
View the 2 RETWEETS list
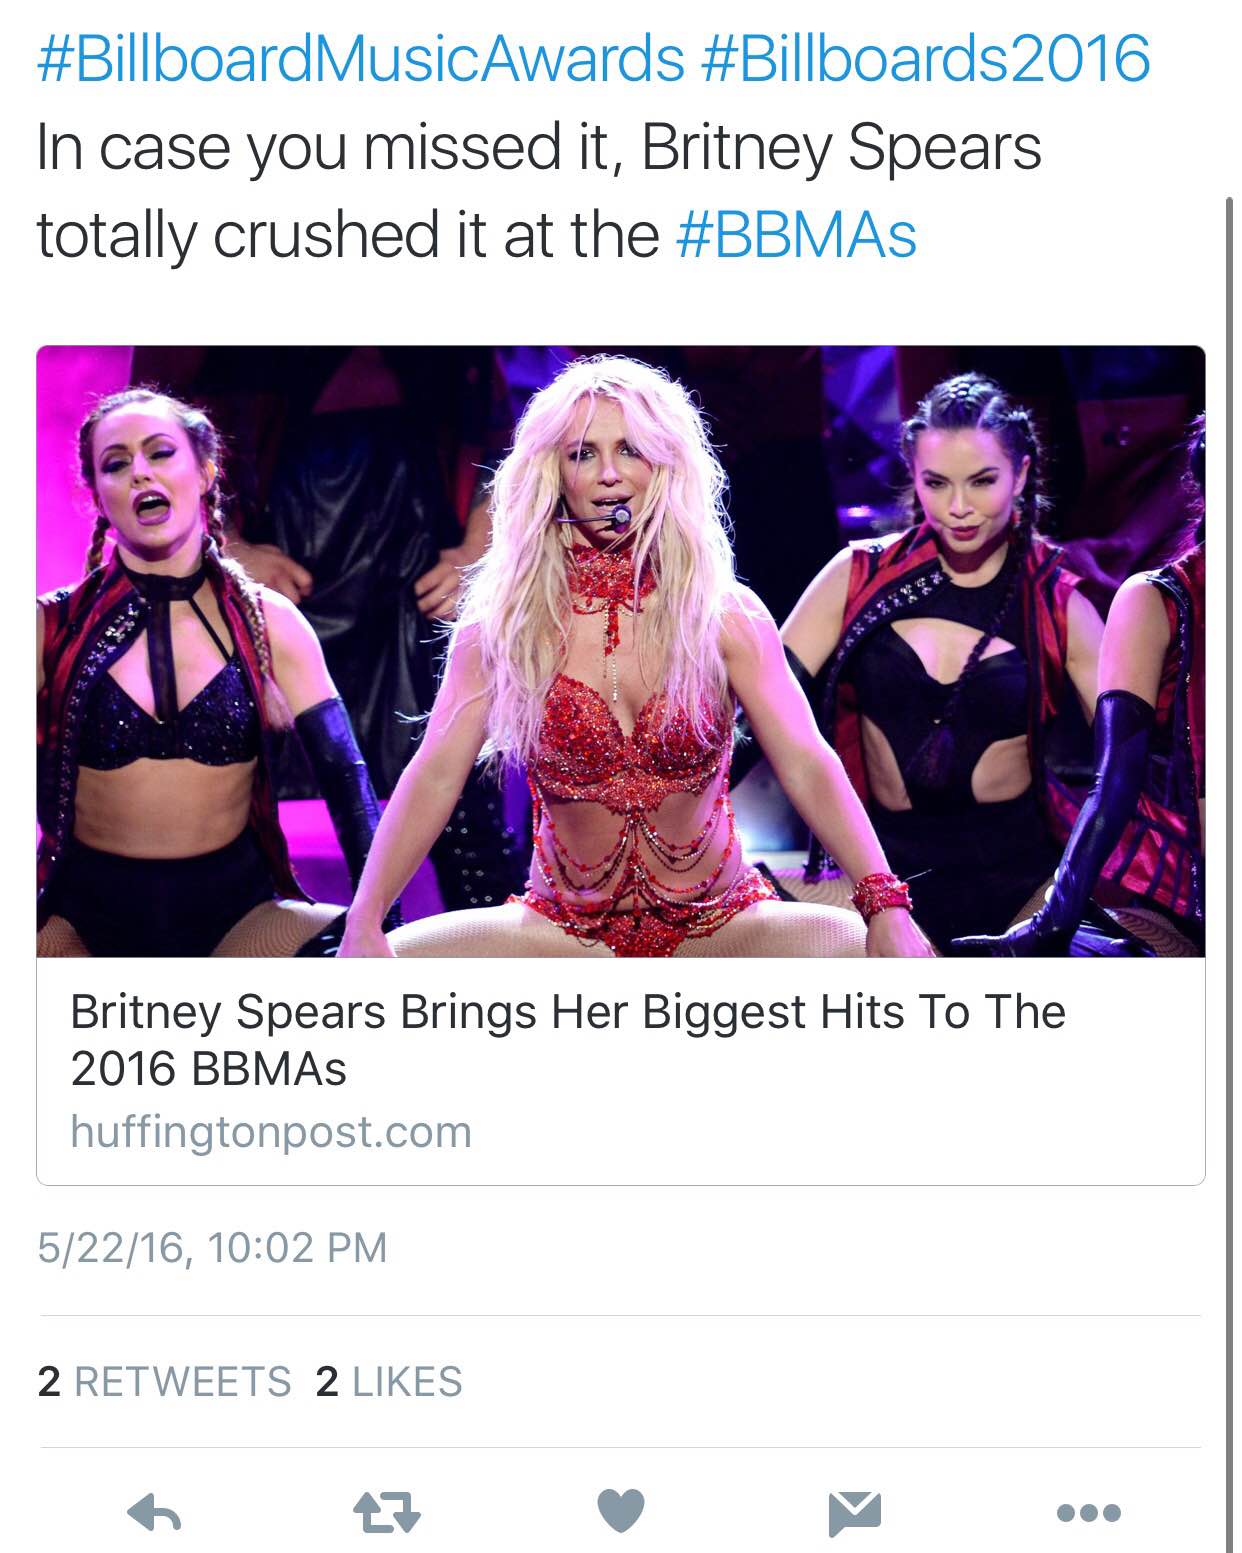click(x=164, y=1381)
